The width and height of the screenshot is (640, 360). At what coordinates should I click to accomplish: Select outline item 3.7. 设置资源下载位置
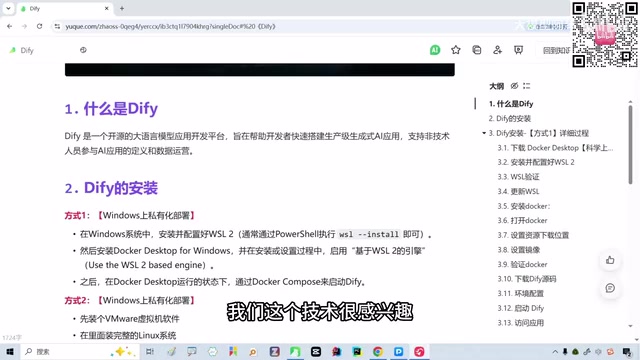tap(533, 235)
